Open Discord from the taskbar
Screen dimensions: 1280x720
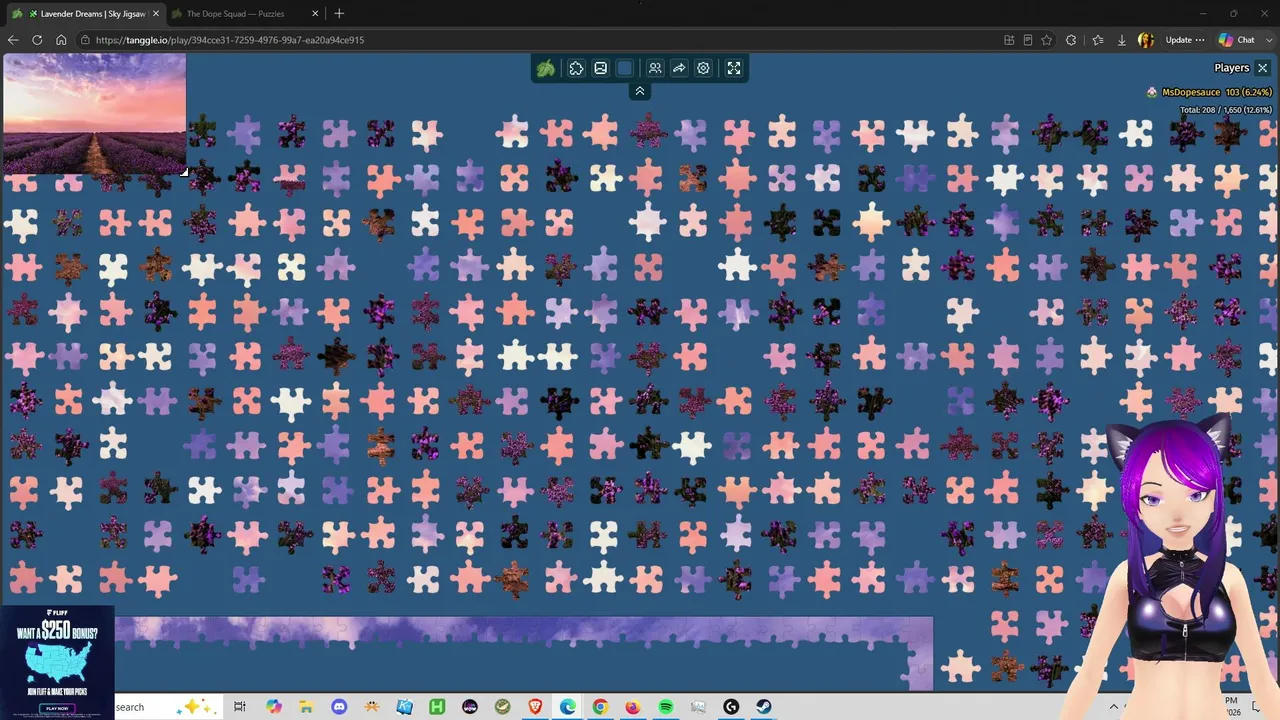point(339,707)
